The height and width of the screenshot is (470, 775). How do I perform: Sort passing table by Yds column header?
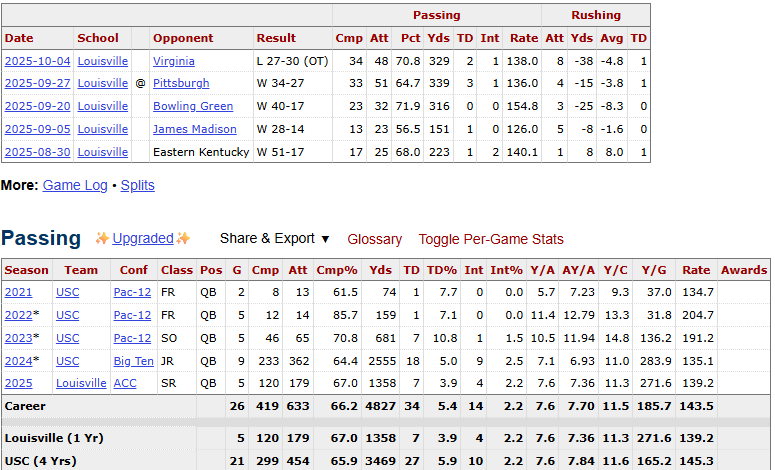pos(380,270)
